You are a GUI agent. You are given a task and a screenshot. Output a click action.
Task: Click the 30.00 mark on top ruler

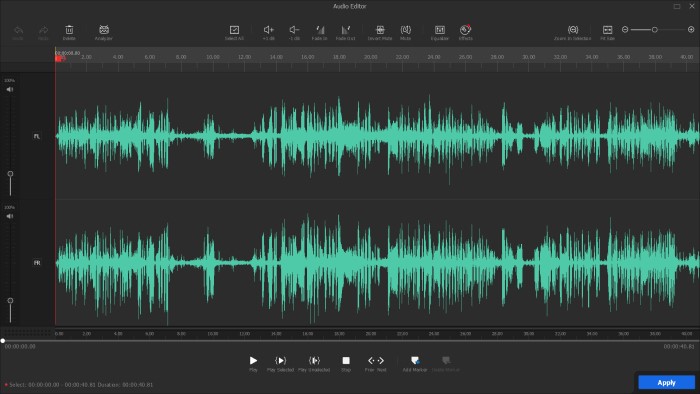click(x=529, y=57)
